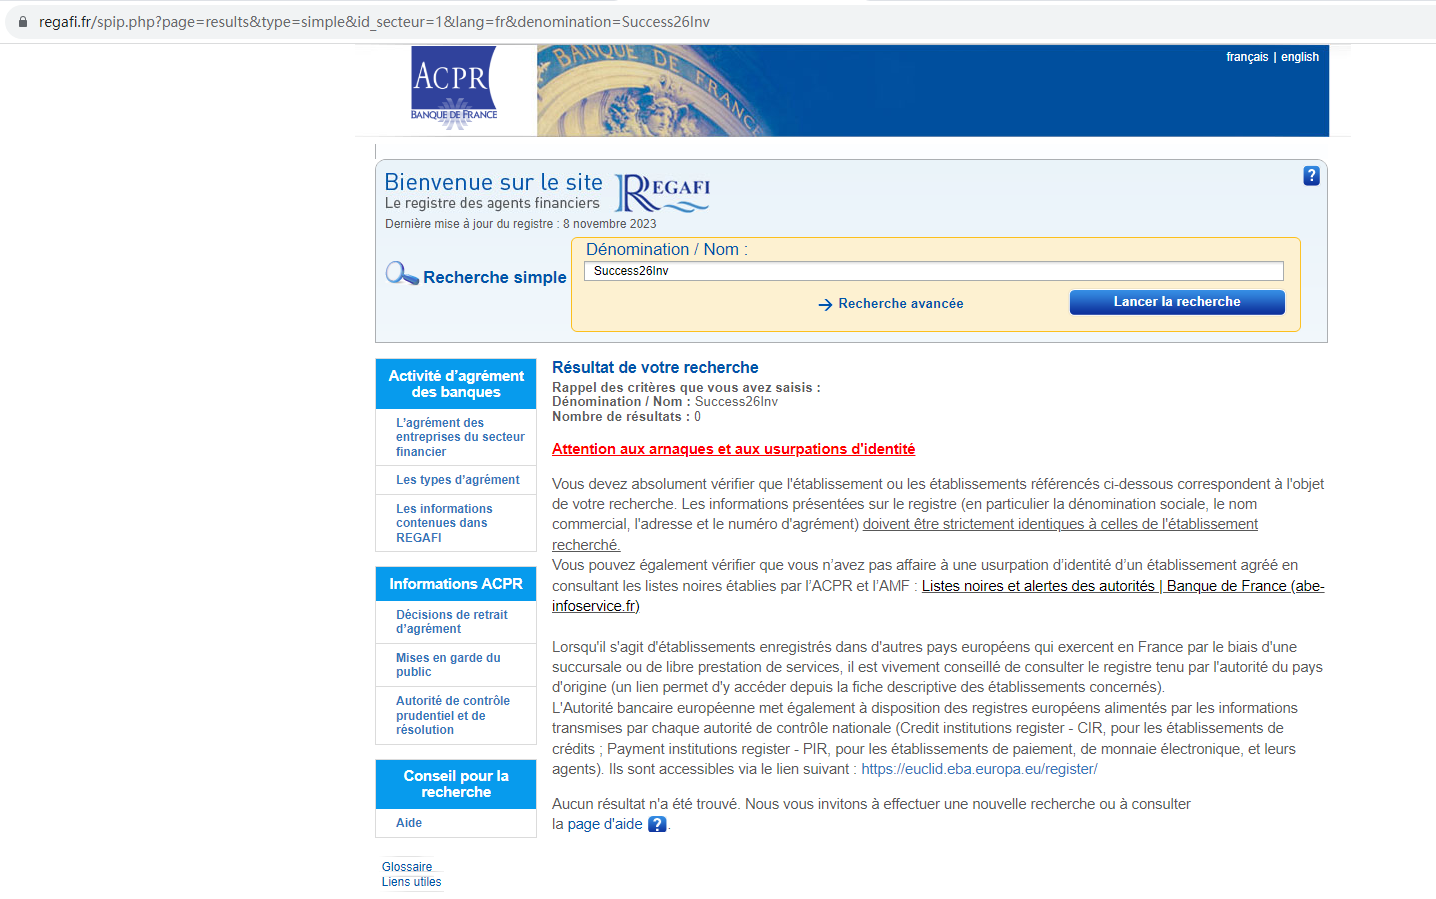
Task: Open the Liens utiles footer link
Action: tap(411, 882)
